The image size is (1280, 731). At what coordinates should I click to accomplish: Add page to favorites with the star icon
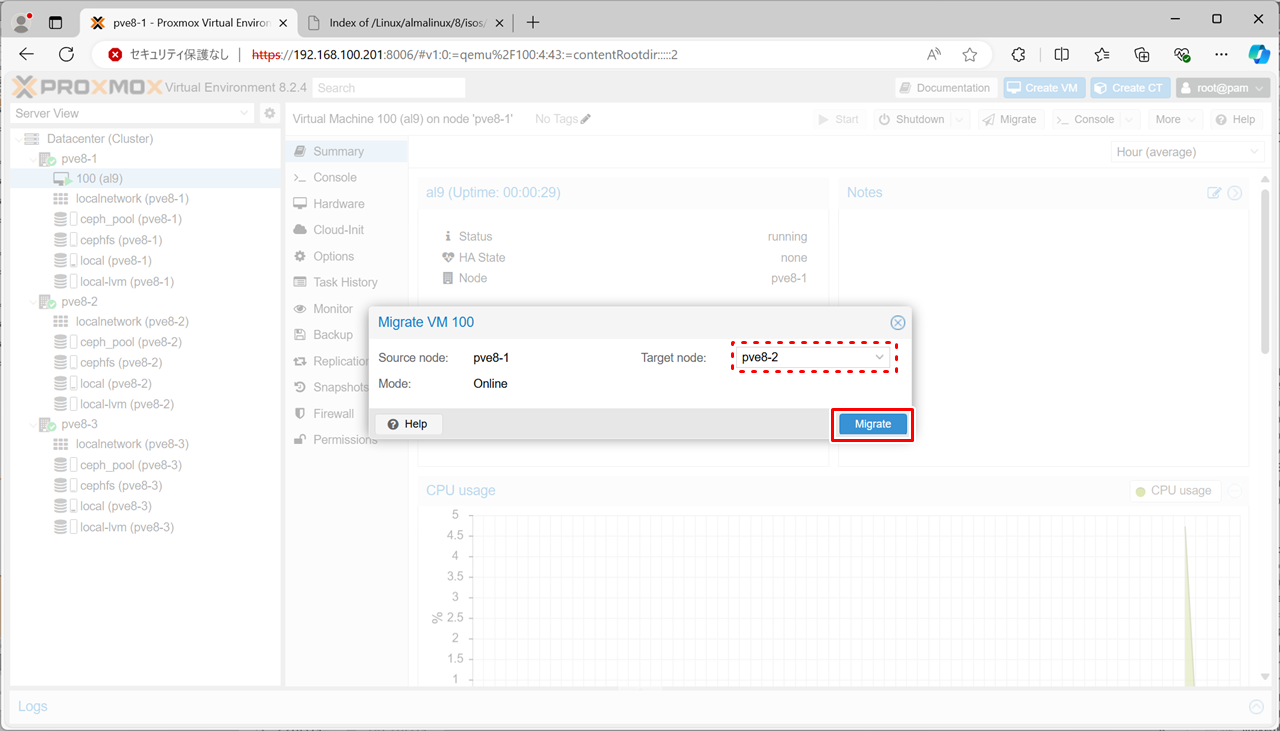click(x=969, y=55)
